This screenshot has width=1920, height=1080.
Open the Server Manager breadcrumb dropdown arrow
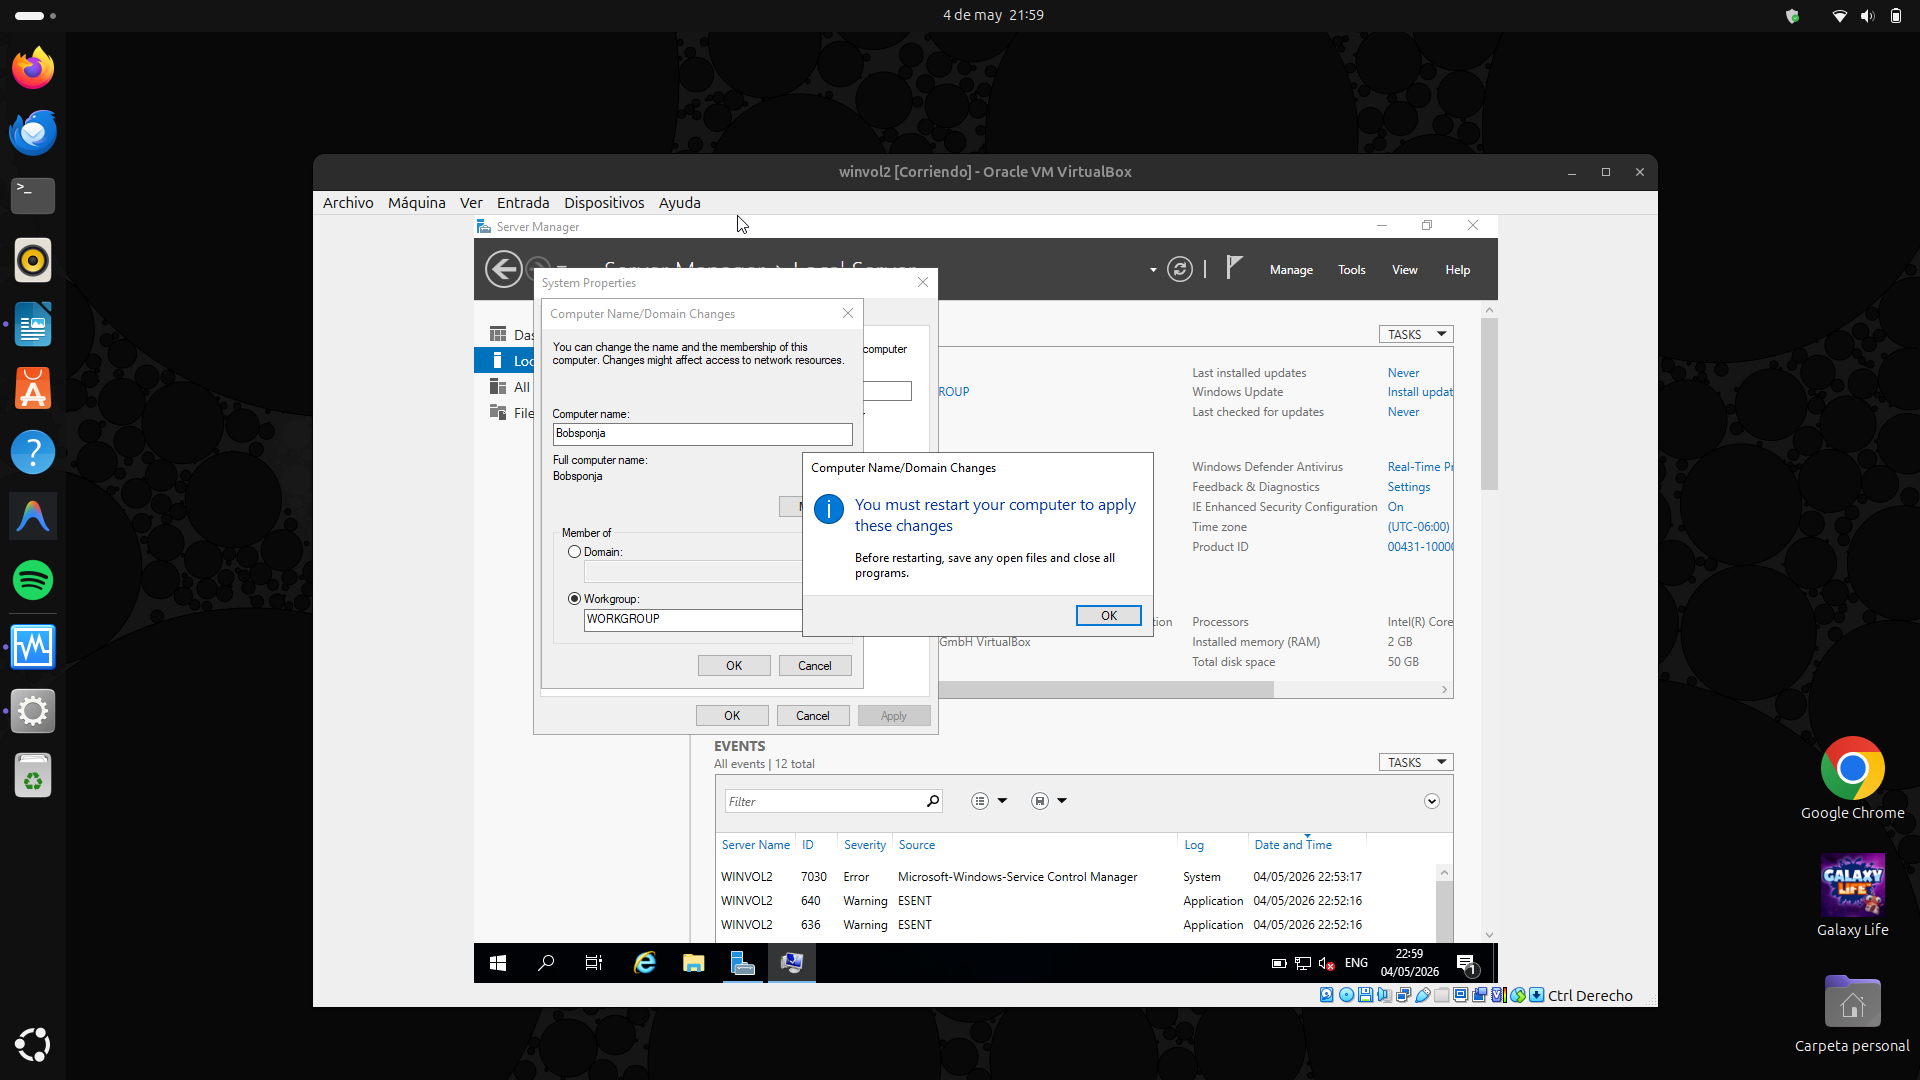click(x=1153, y=270)
